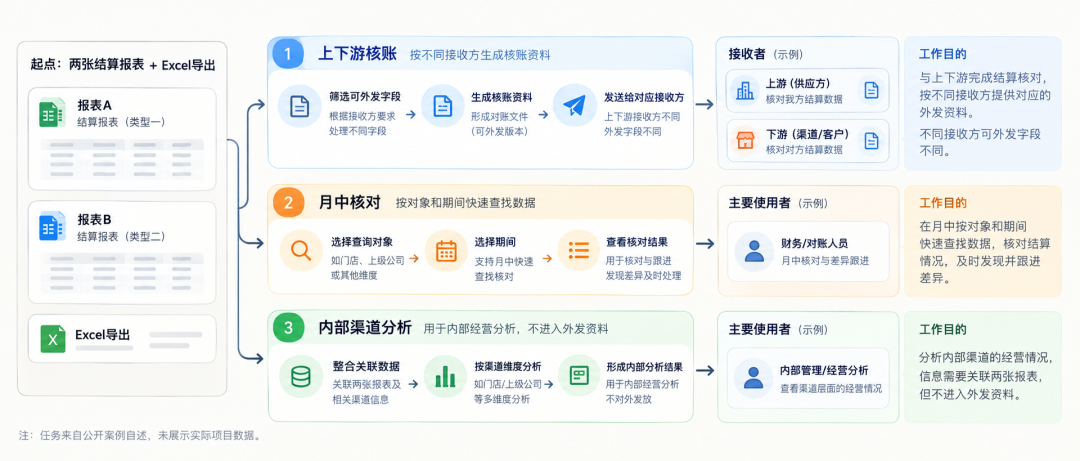Click the calendar icon for 选择期间
Viewport: 1080px width, 461px height.
[x=446, y=251]
